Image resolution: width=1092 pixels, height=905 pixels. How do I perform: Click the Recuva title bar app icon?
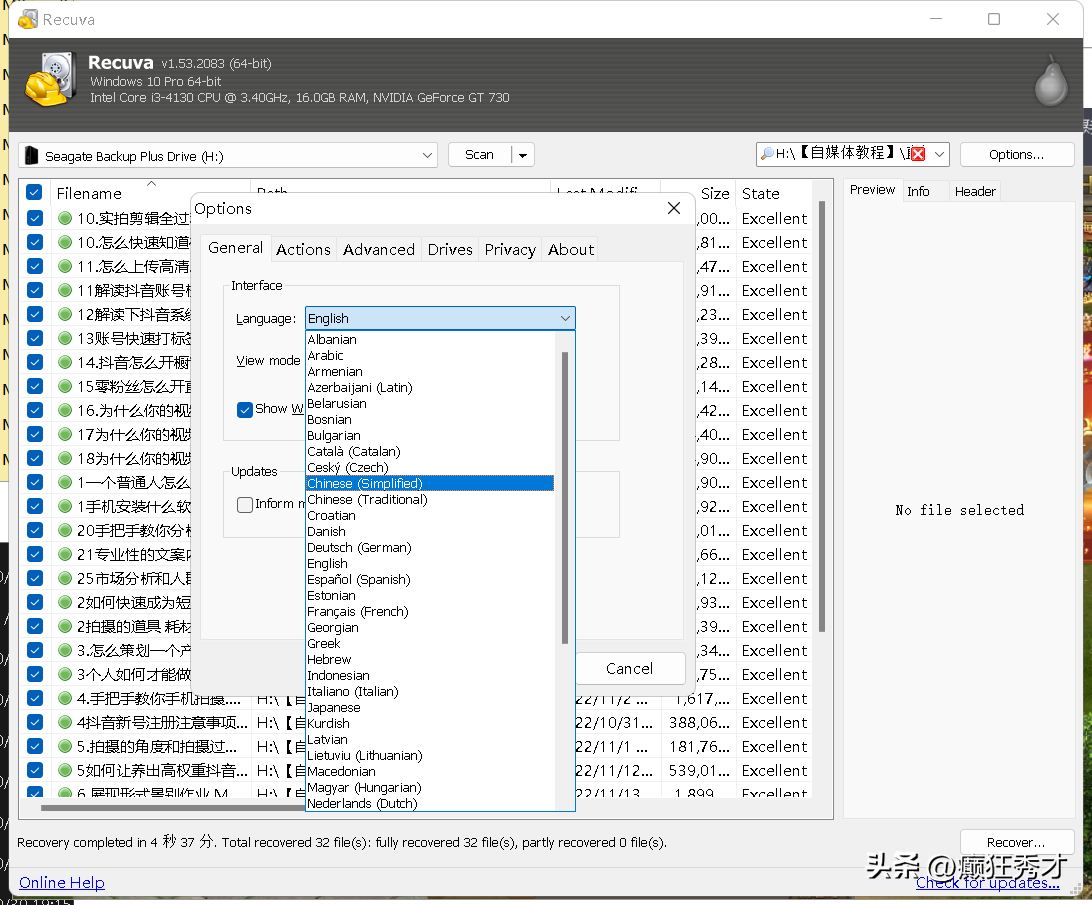click(x=27, y=19)
